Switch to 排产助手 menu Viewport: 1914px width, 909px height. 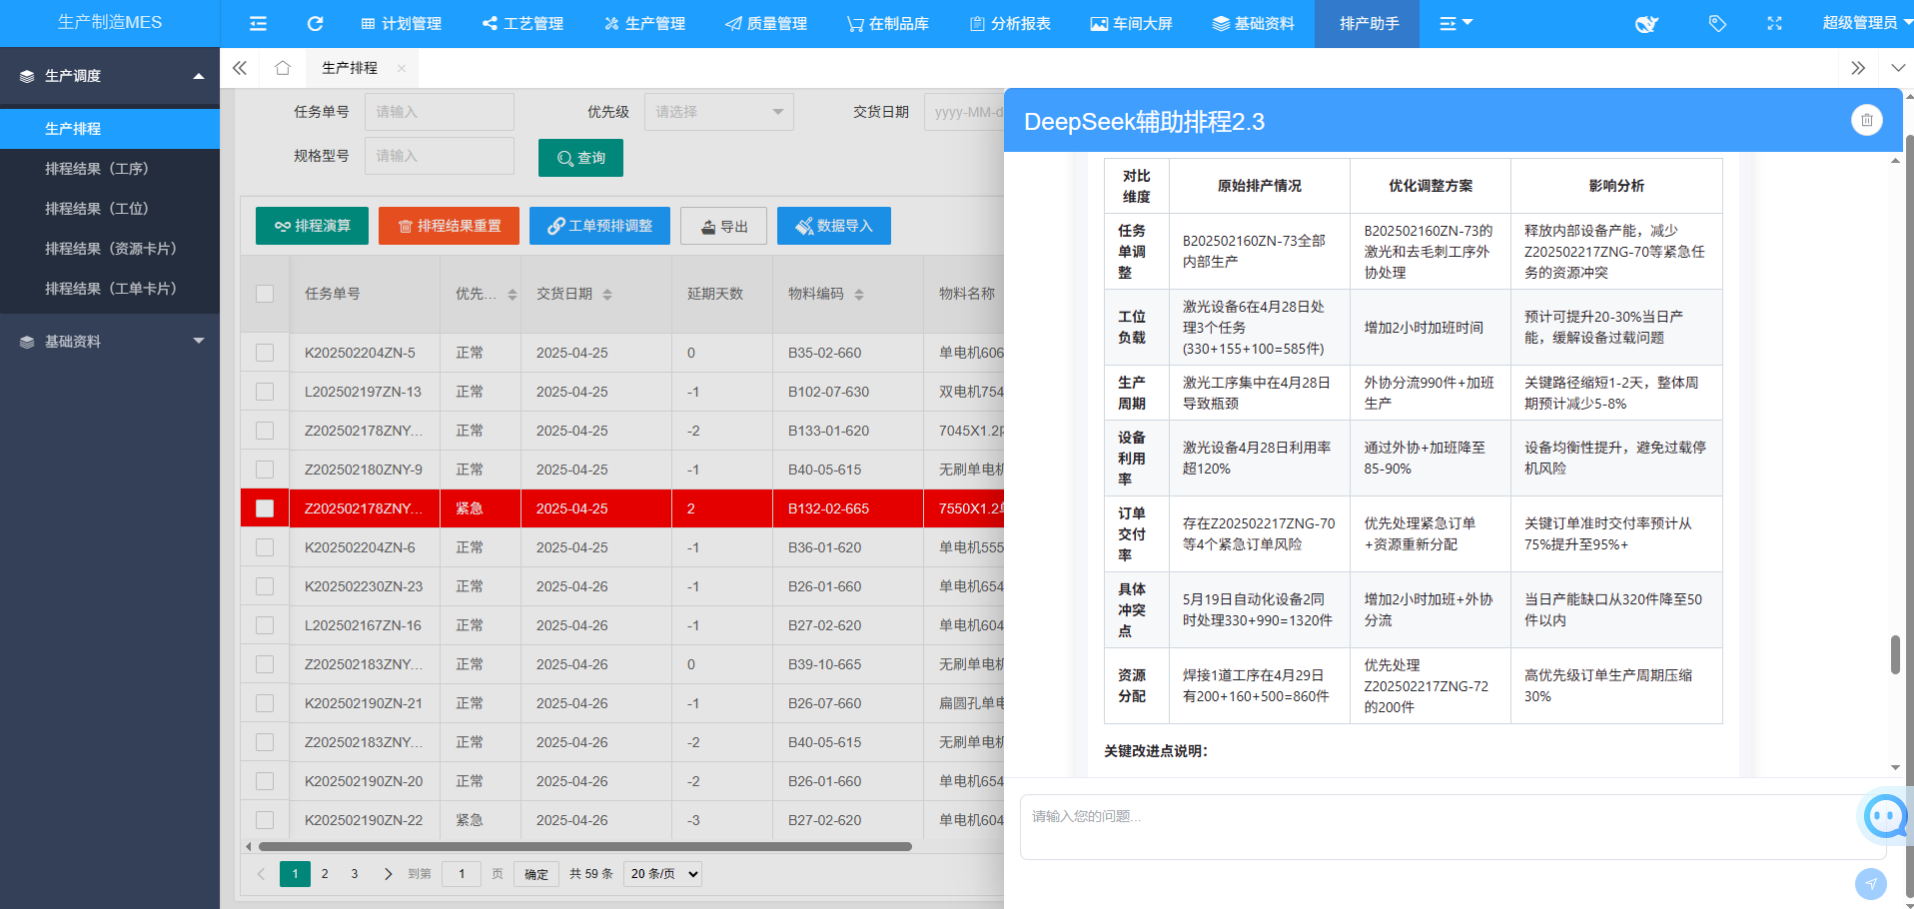click(1370, 23)
